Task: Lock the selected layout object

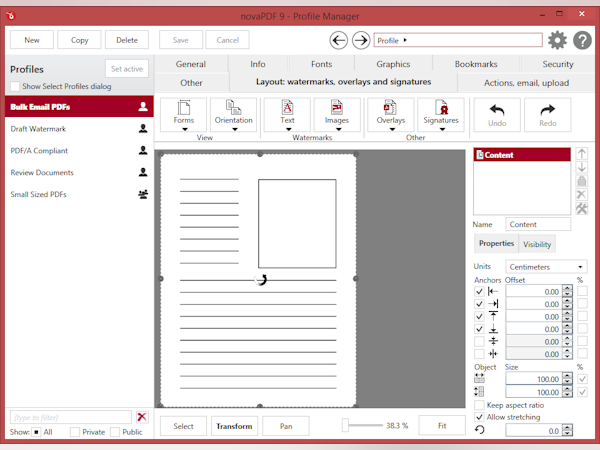Action: [x=582, y=181]
